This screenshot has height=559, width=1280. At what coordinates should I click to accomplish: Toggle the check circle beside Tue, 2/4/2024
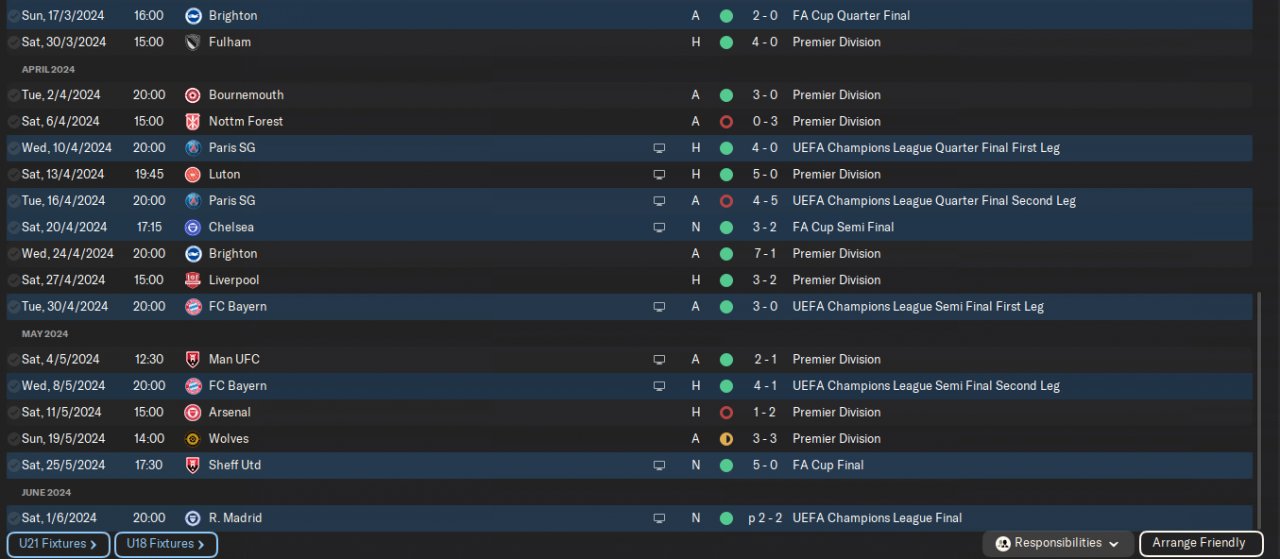coord(13,96)
